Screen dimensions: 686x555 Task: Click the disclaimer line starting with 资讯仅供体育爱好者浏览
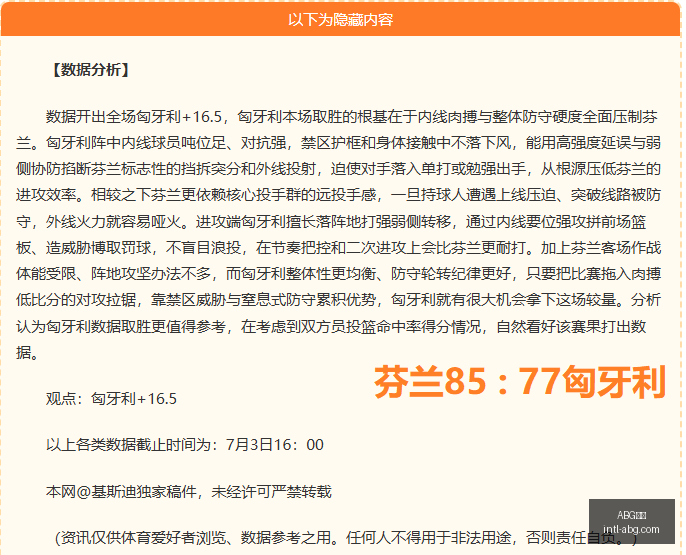[346, 538]
